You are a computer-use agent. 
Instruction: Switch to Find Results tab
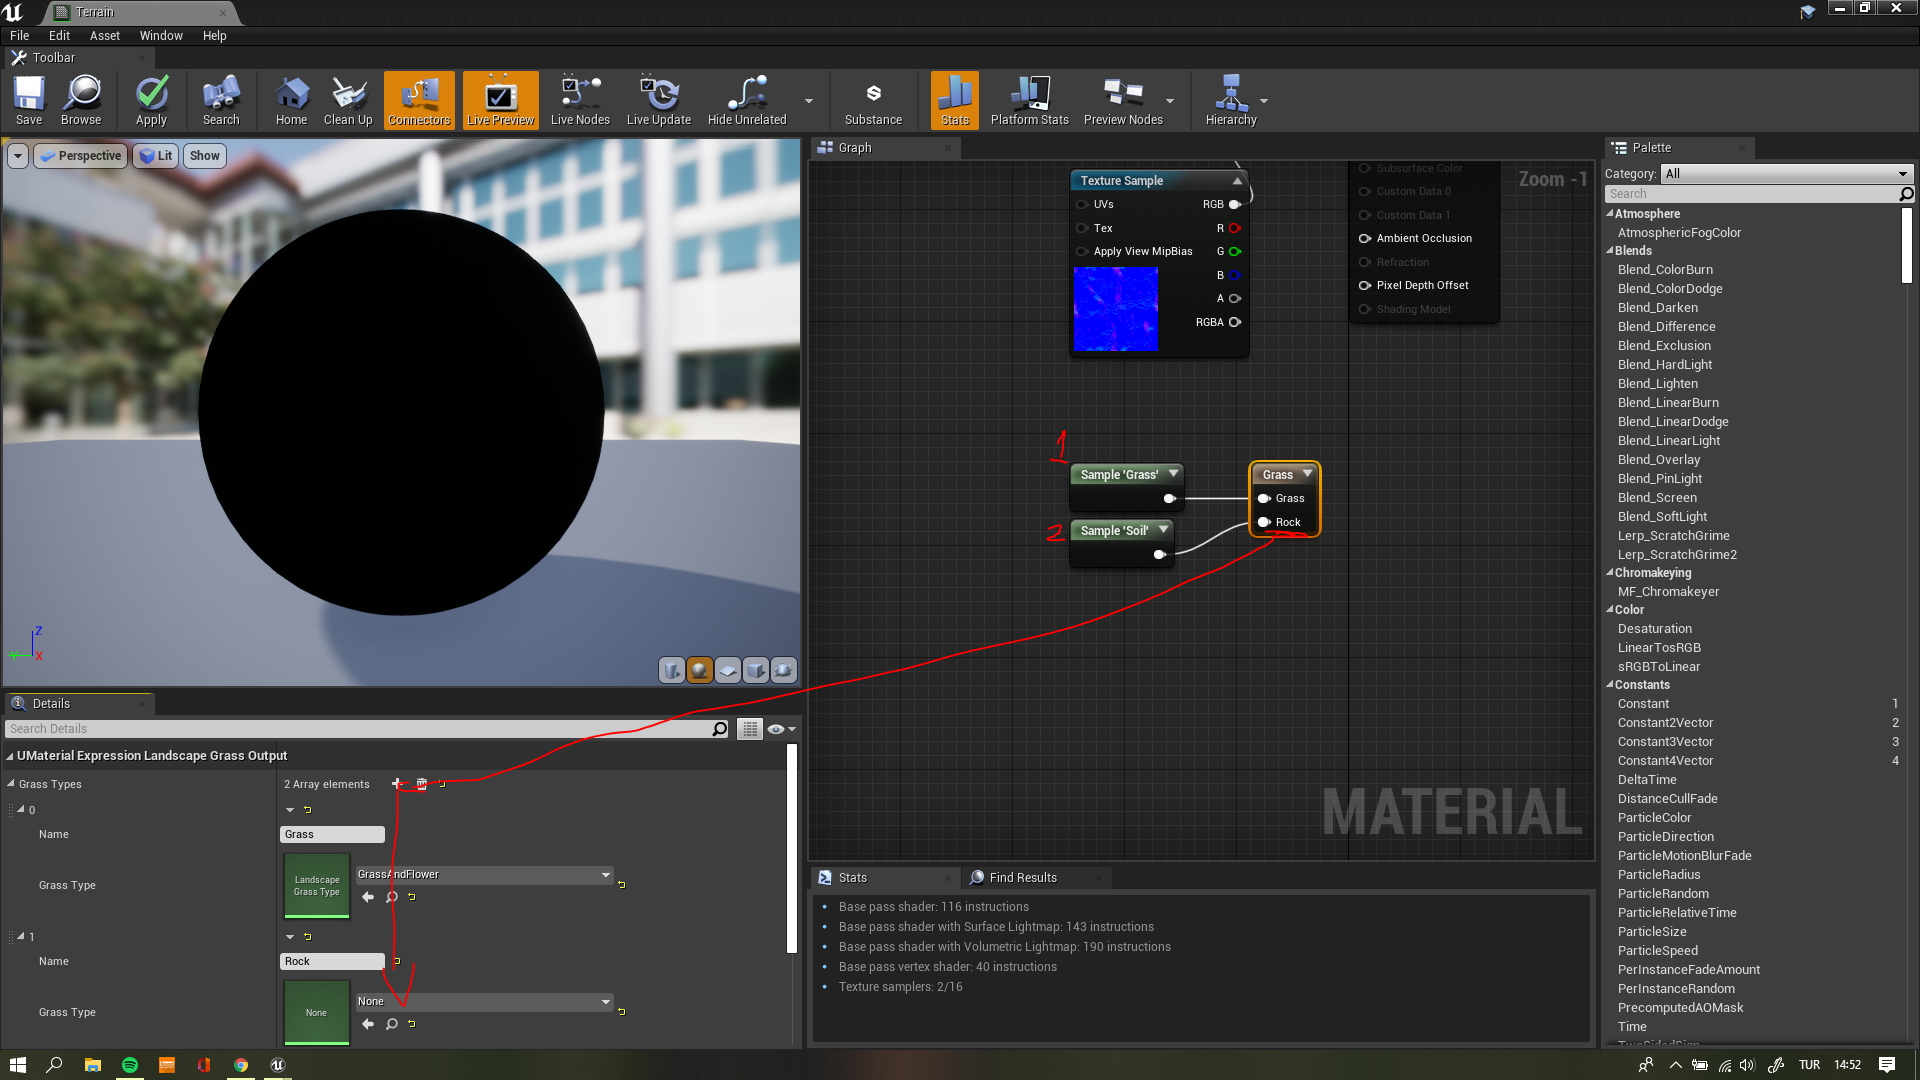tap(1022, 878)
